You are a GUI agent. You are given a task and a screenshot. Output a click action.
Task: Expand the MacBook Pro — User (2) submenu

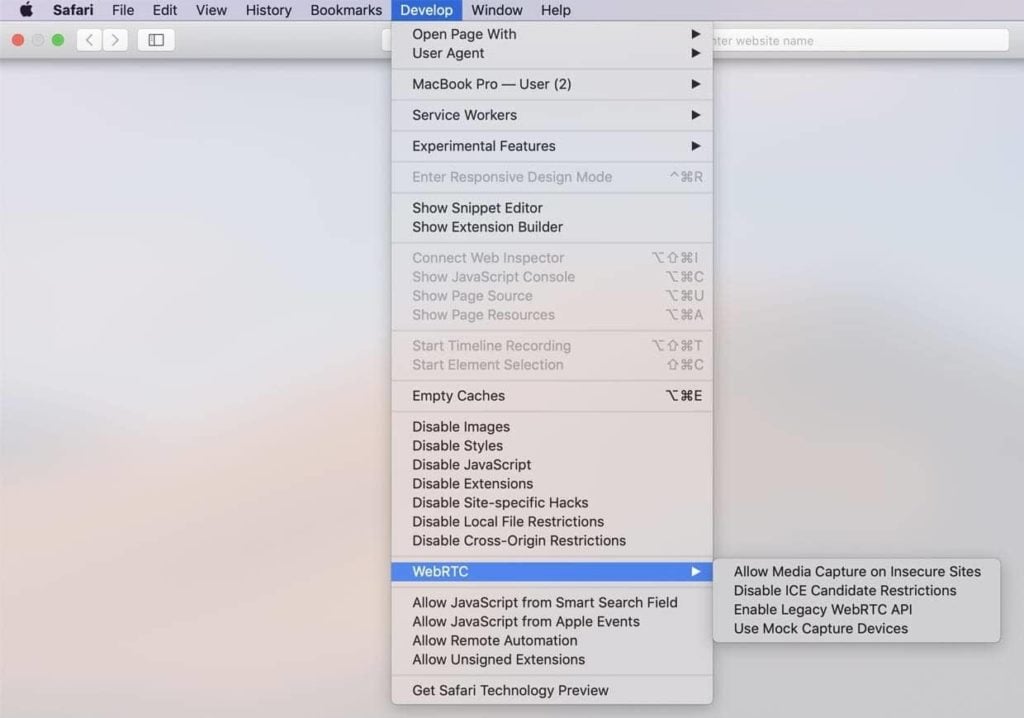(552, 84)
